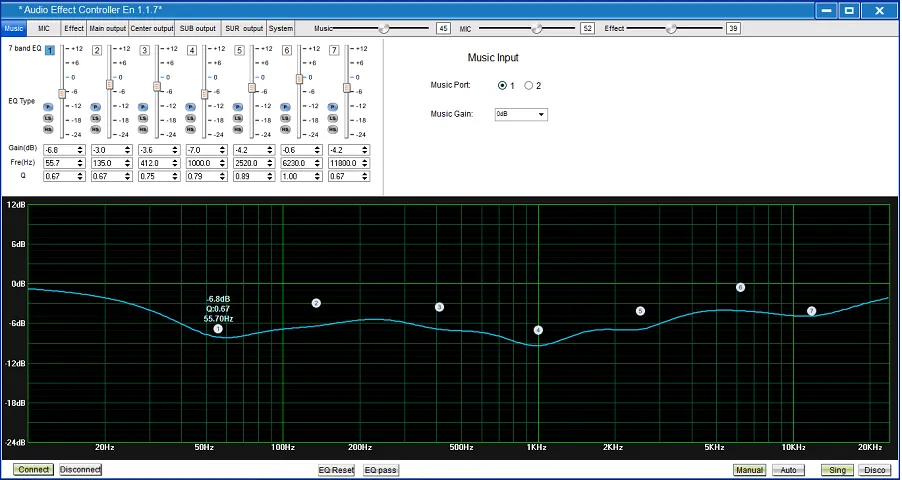Switch to the Effect tab

[74, 28]
